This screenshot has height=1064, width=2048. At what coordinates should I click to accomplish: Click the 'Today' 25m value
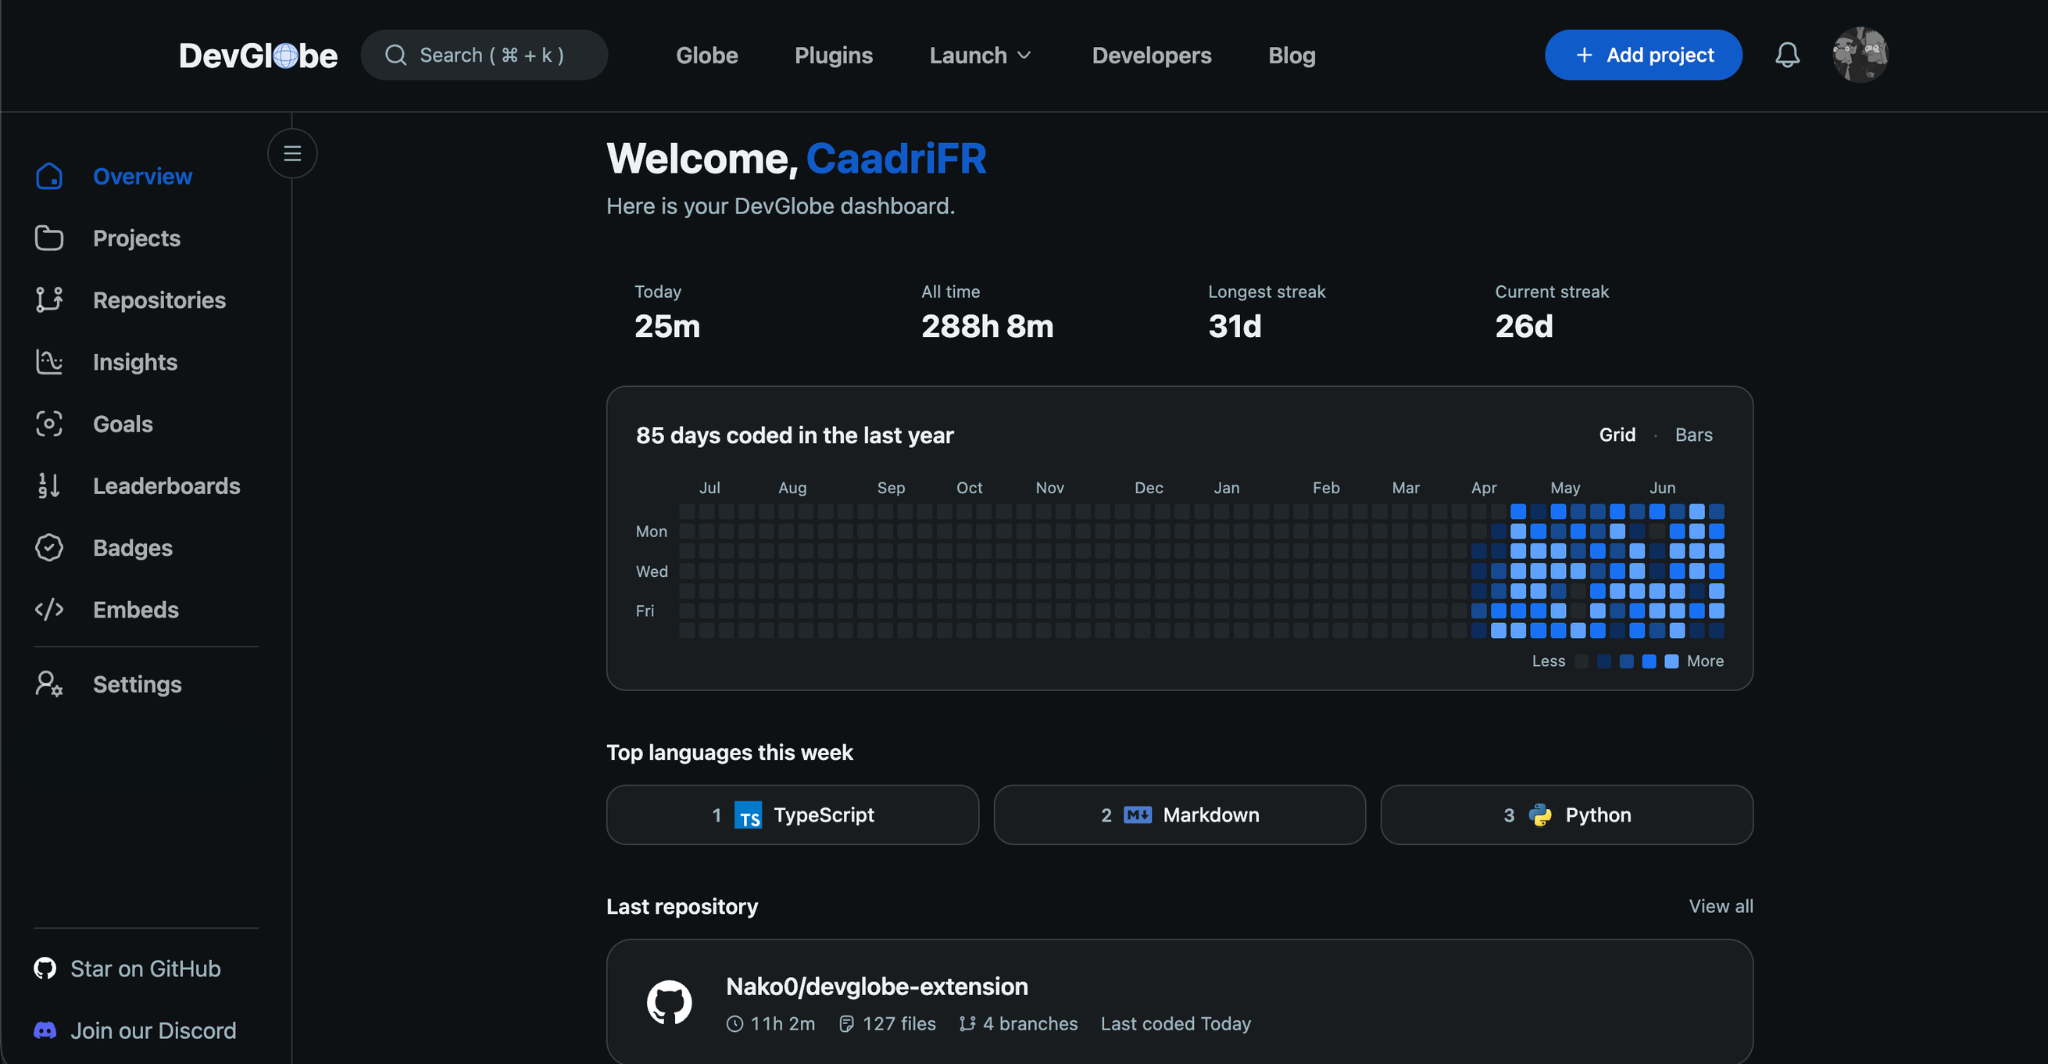pyautogui.click(x=667, y=326)
